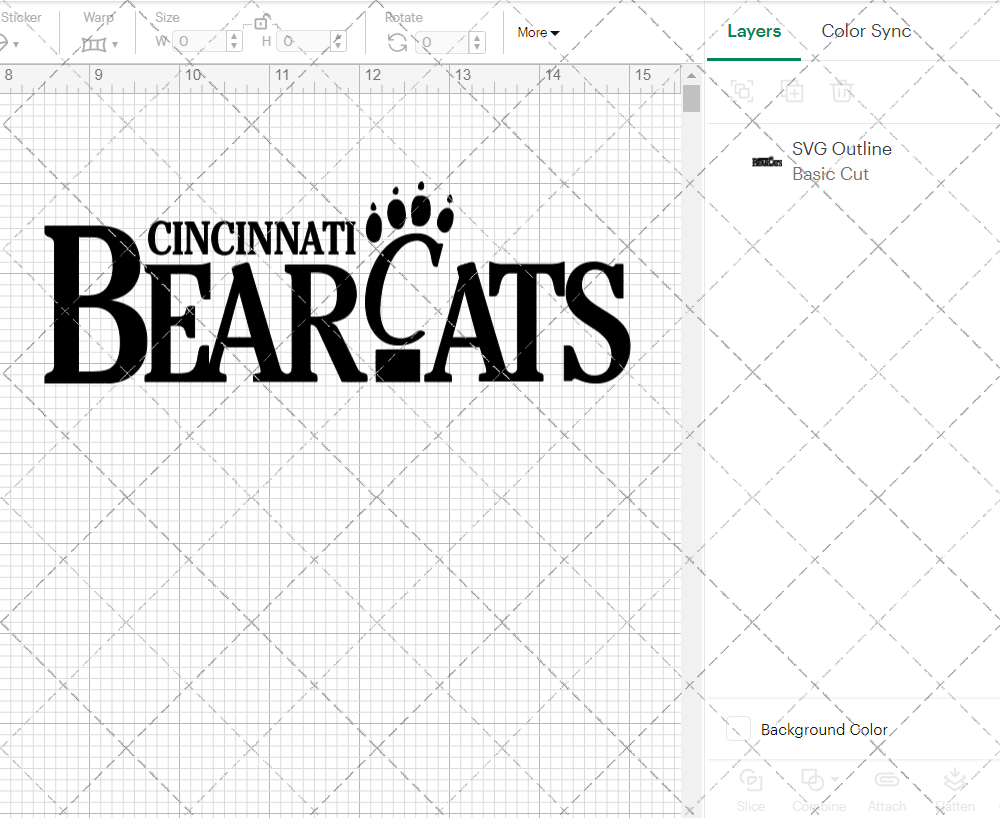Screen dimensions: 1000x818
Task: Open the More dropdown
Action: coord(537,32)
